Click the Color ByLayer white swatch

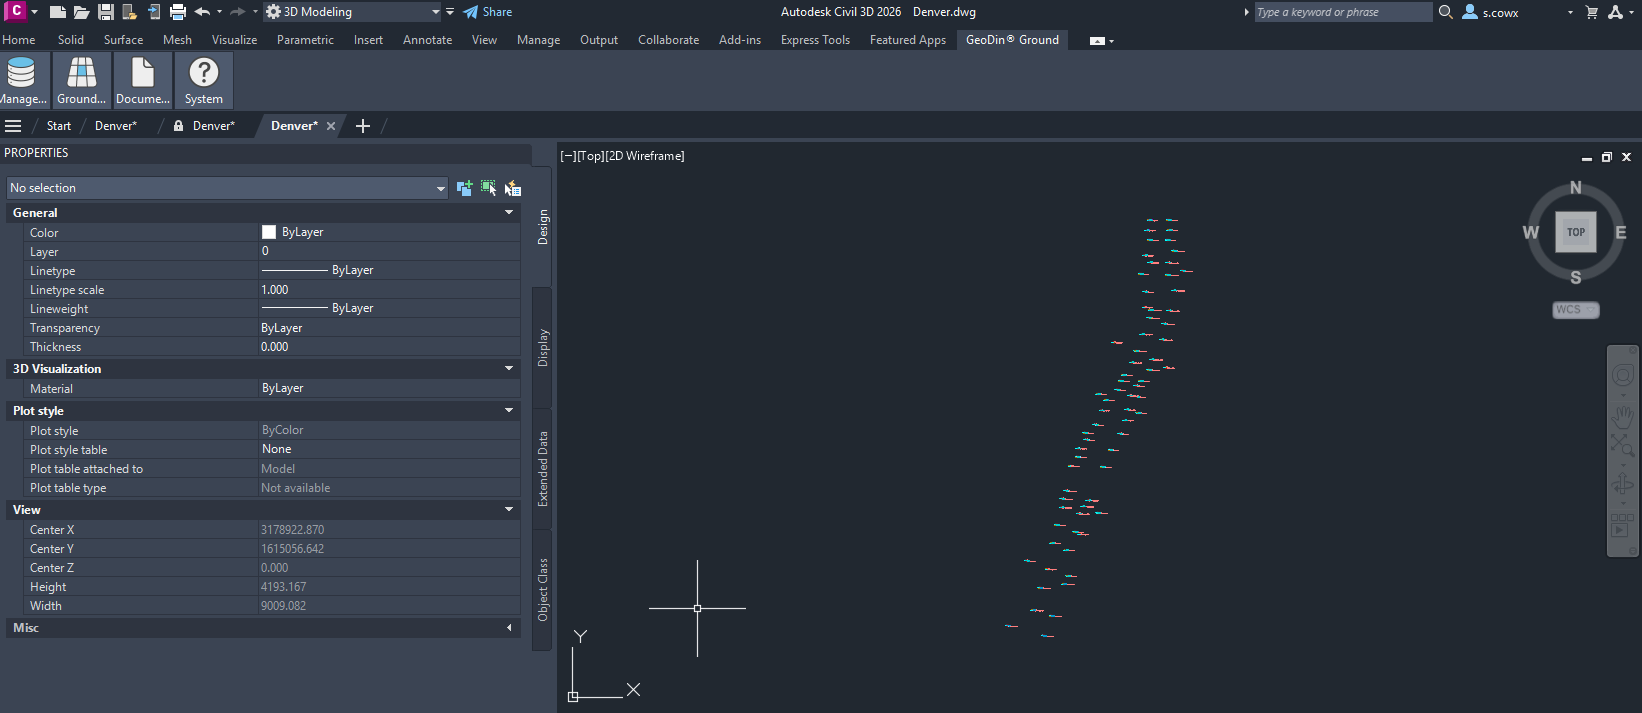(268, 232)
